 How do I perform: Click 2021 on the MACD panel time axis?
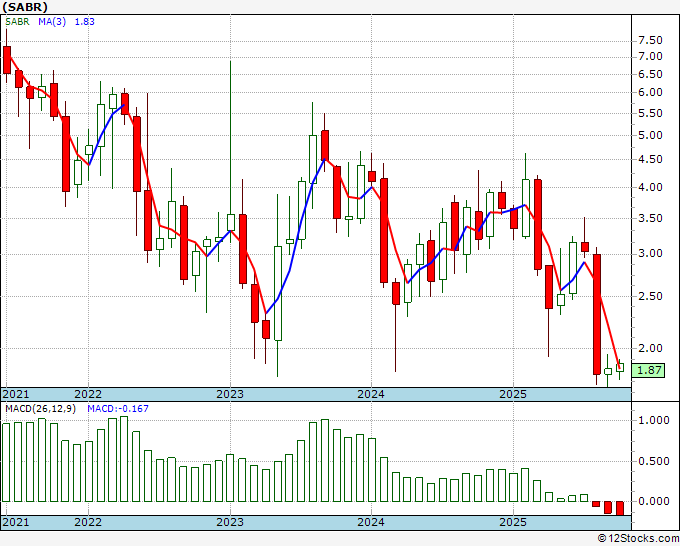16,522
